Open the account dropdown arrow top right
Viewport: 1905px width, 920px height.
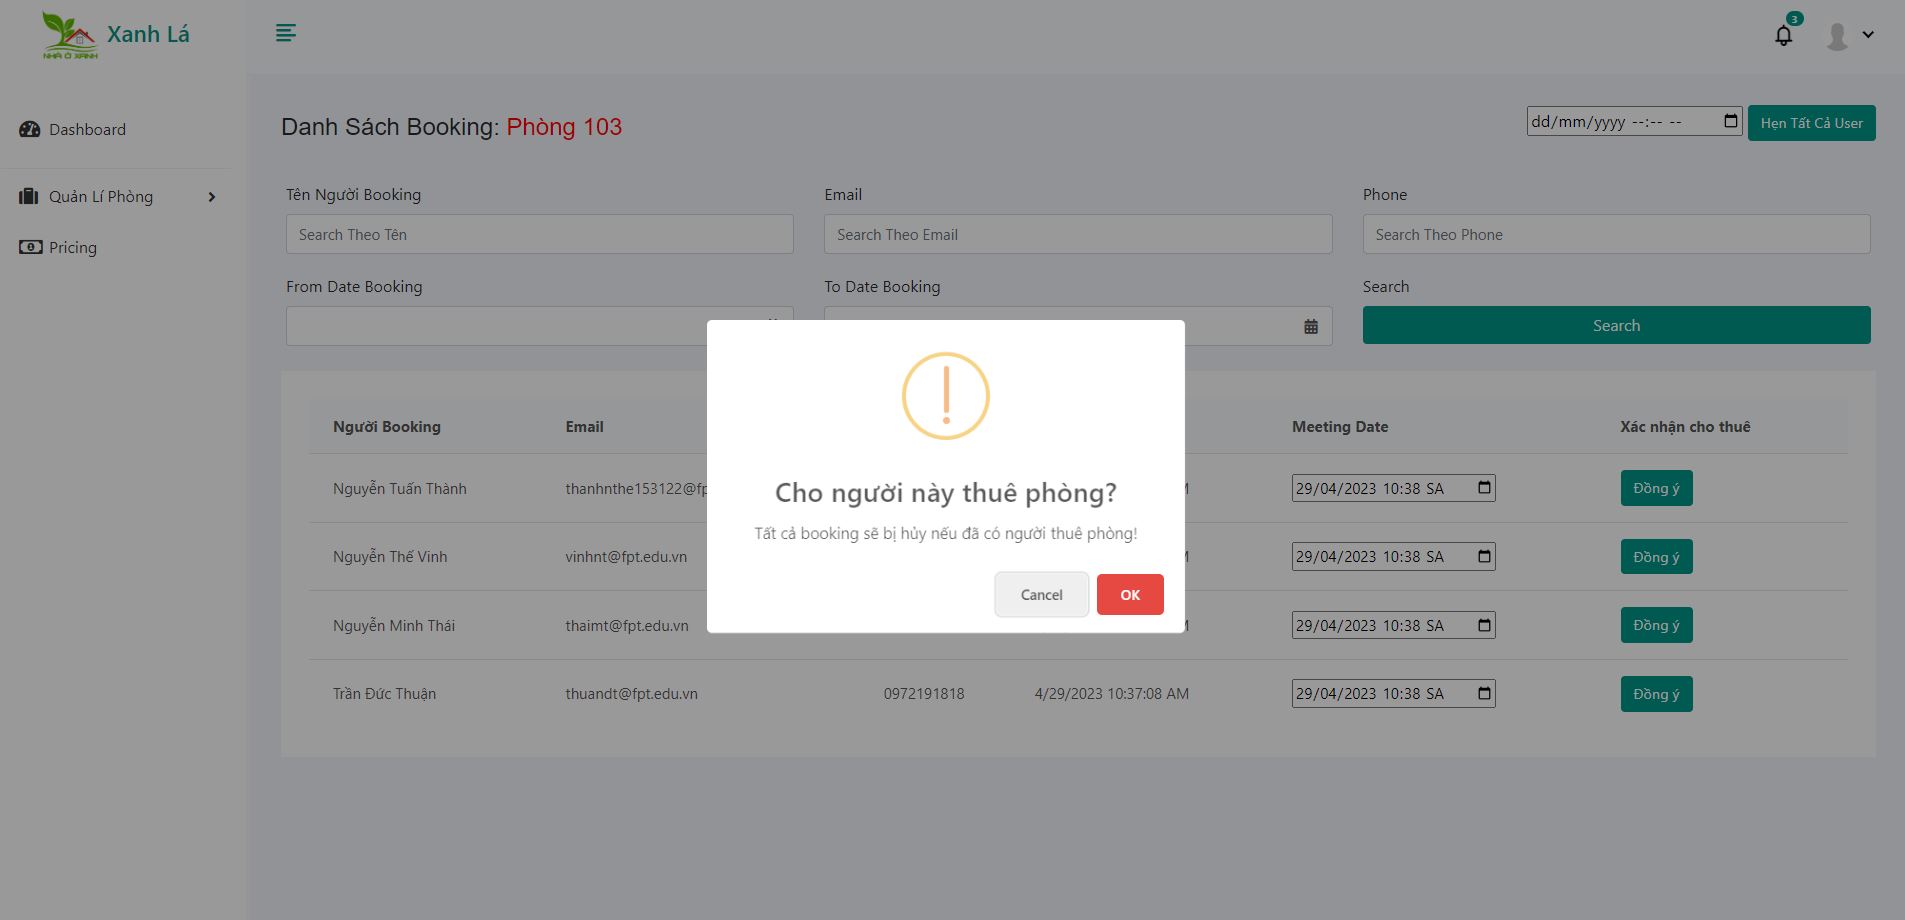[1868, 34]
